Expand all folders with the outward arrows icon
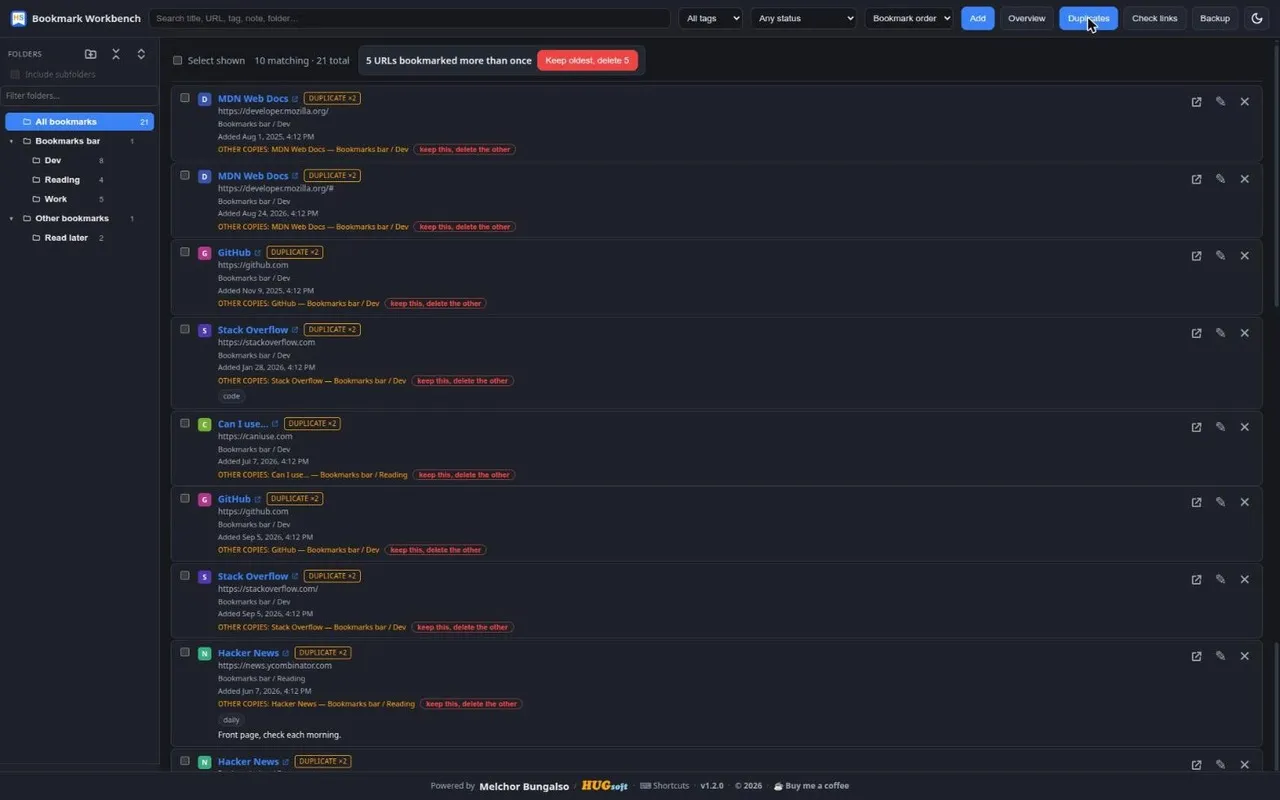Screen dimensions: 1280x800 point(141,54)
